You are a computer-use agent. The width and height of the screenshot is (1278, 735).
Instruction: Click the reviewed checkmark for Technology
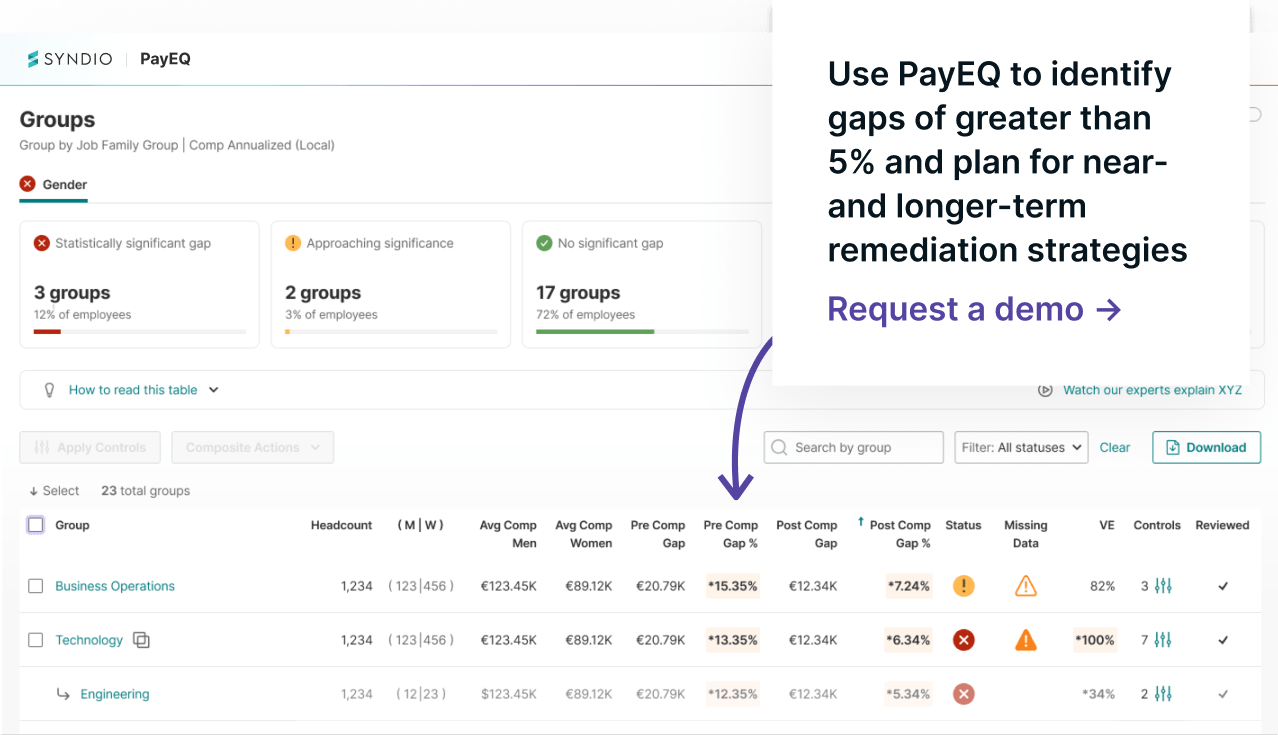click(1223, 640)
